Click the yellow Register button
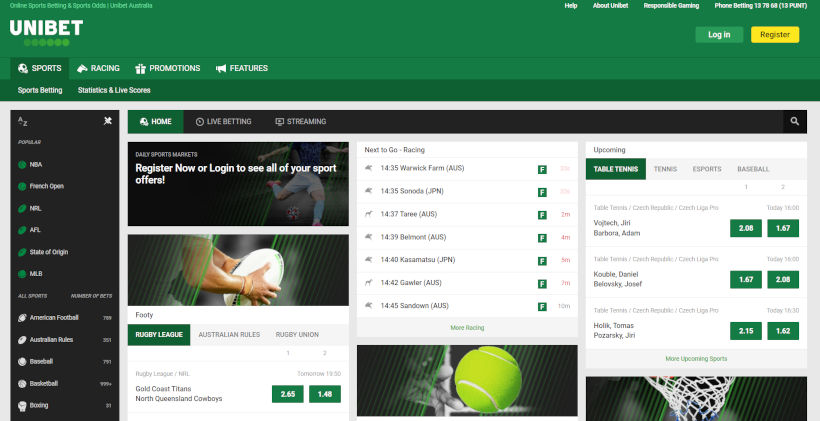The image size is (820, 421). [x=775, y=35]
